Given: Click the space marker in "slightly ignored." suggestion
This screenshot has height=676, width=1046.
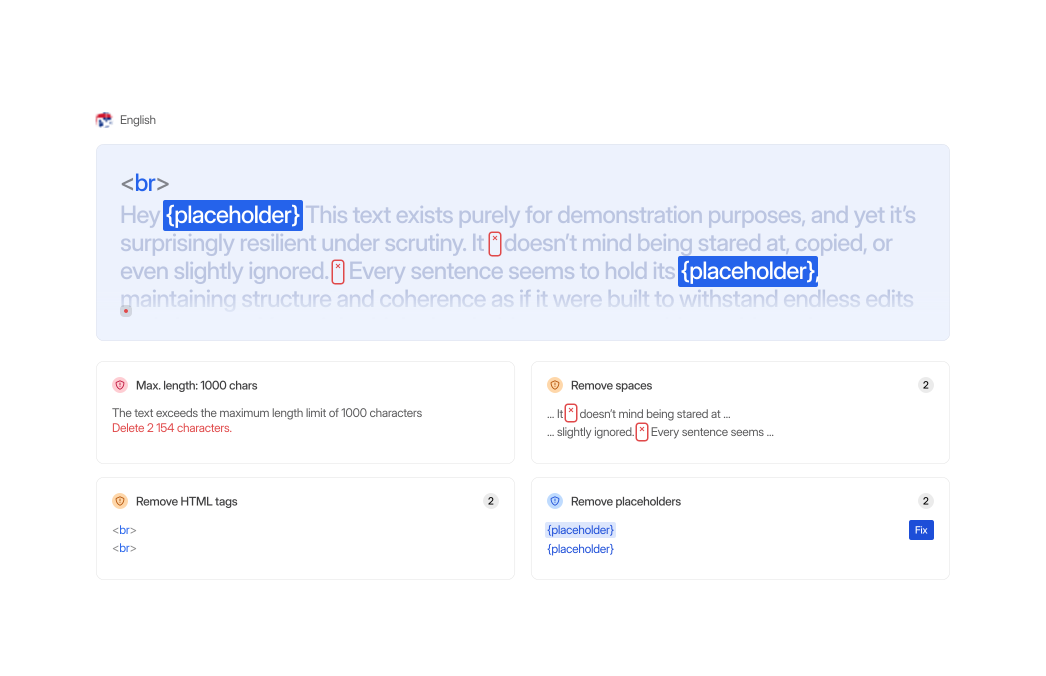Looking at the screenshot, I should pos(641,432).
